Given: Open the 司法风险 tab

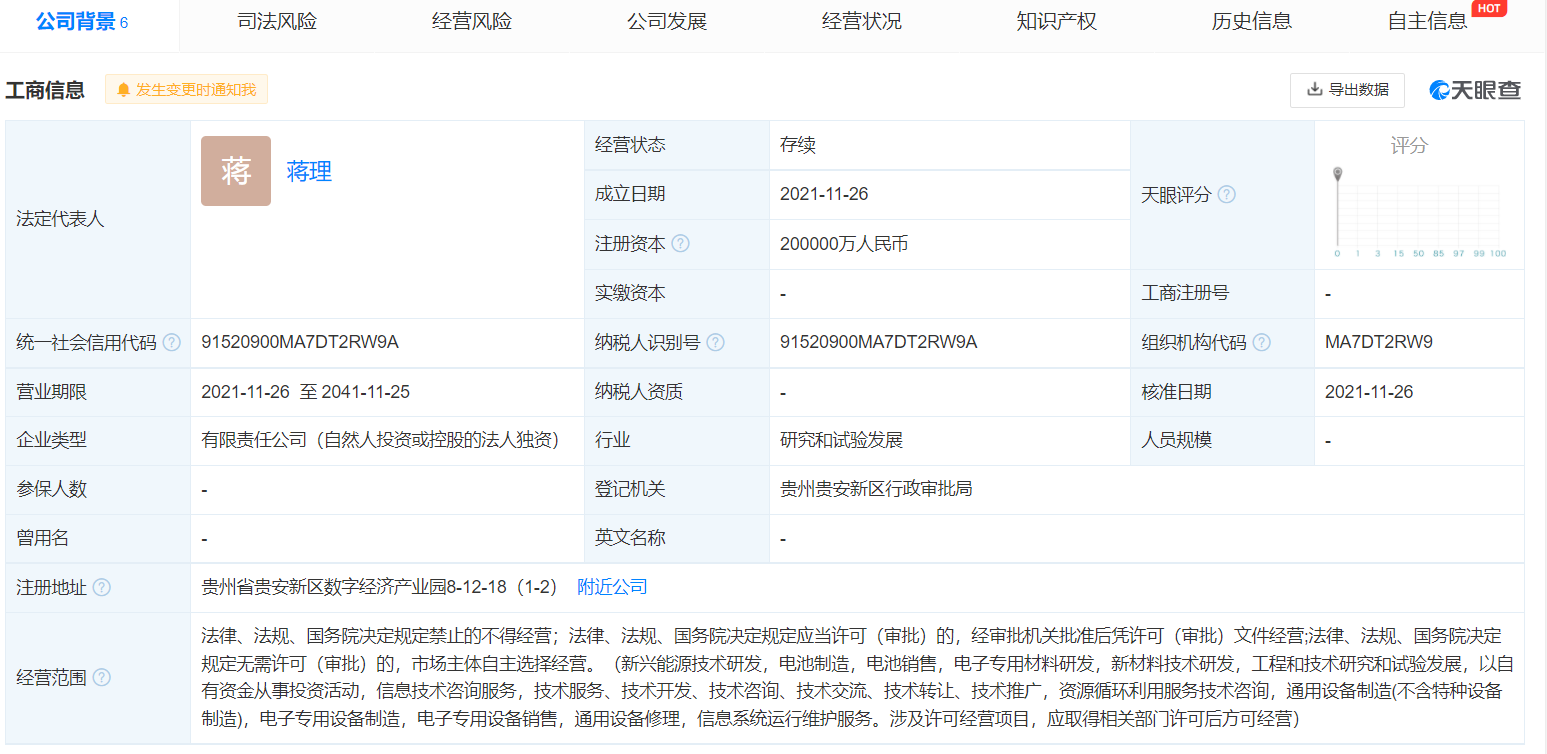Looking at the screenshot, I should (277, 22).
